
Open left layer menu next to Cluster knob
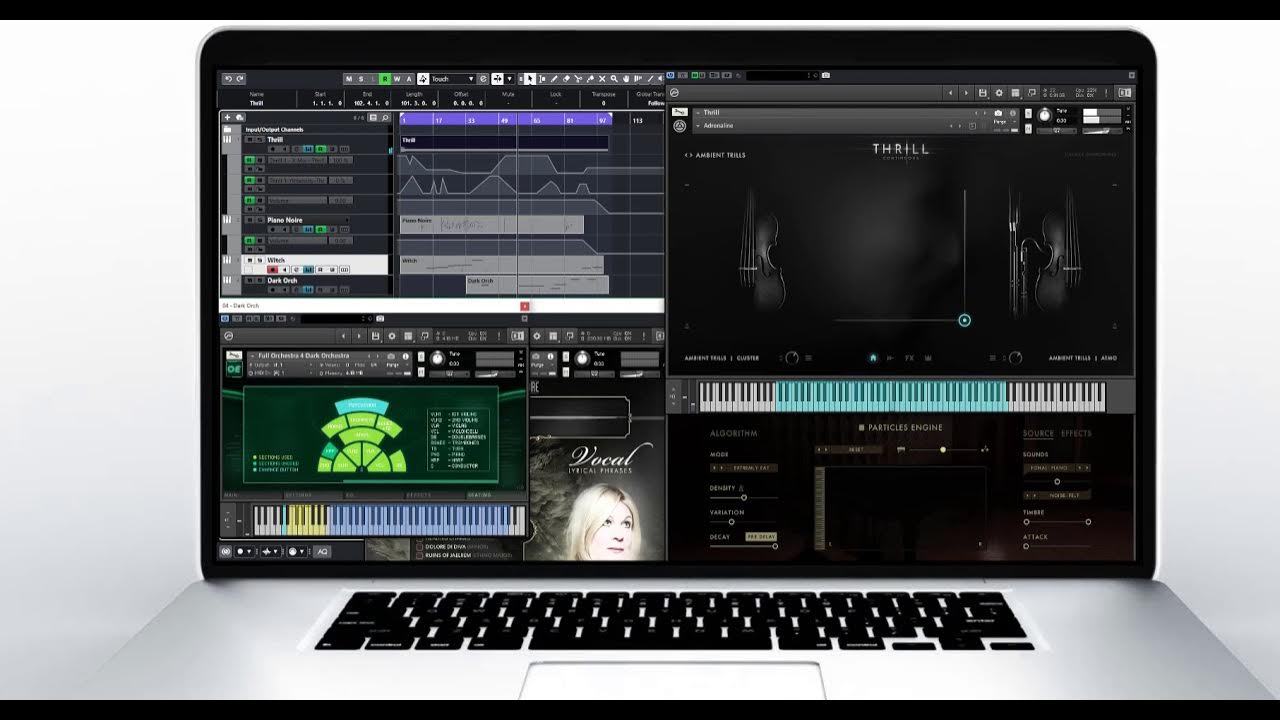pyautogui.click(x=809, y=358)
